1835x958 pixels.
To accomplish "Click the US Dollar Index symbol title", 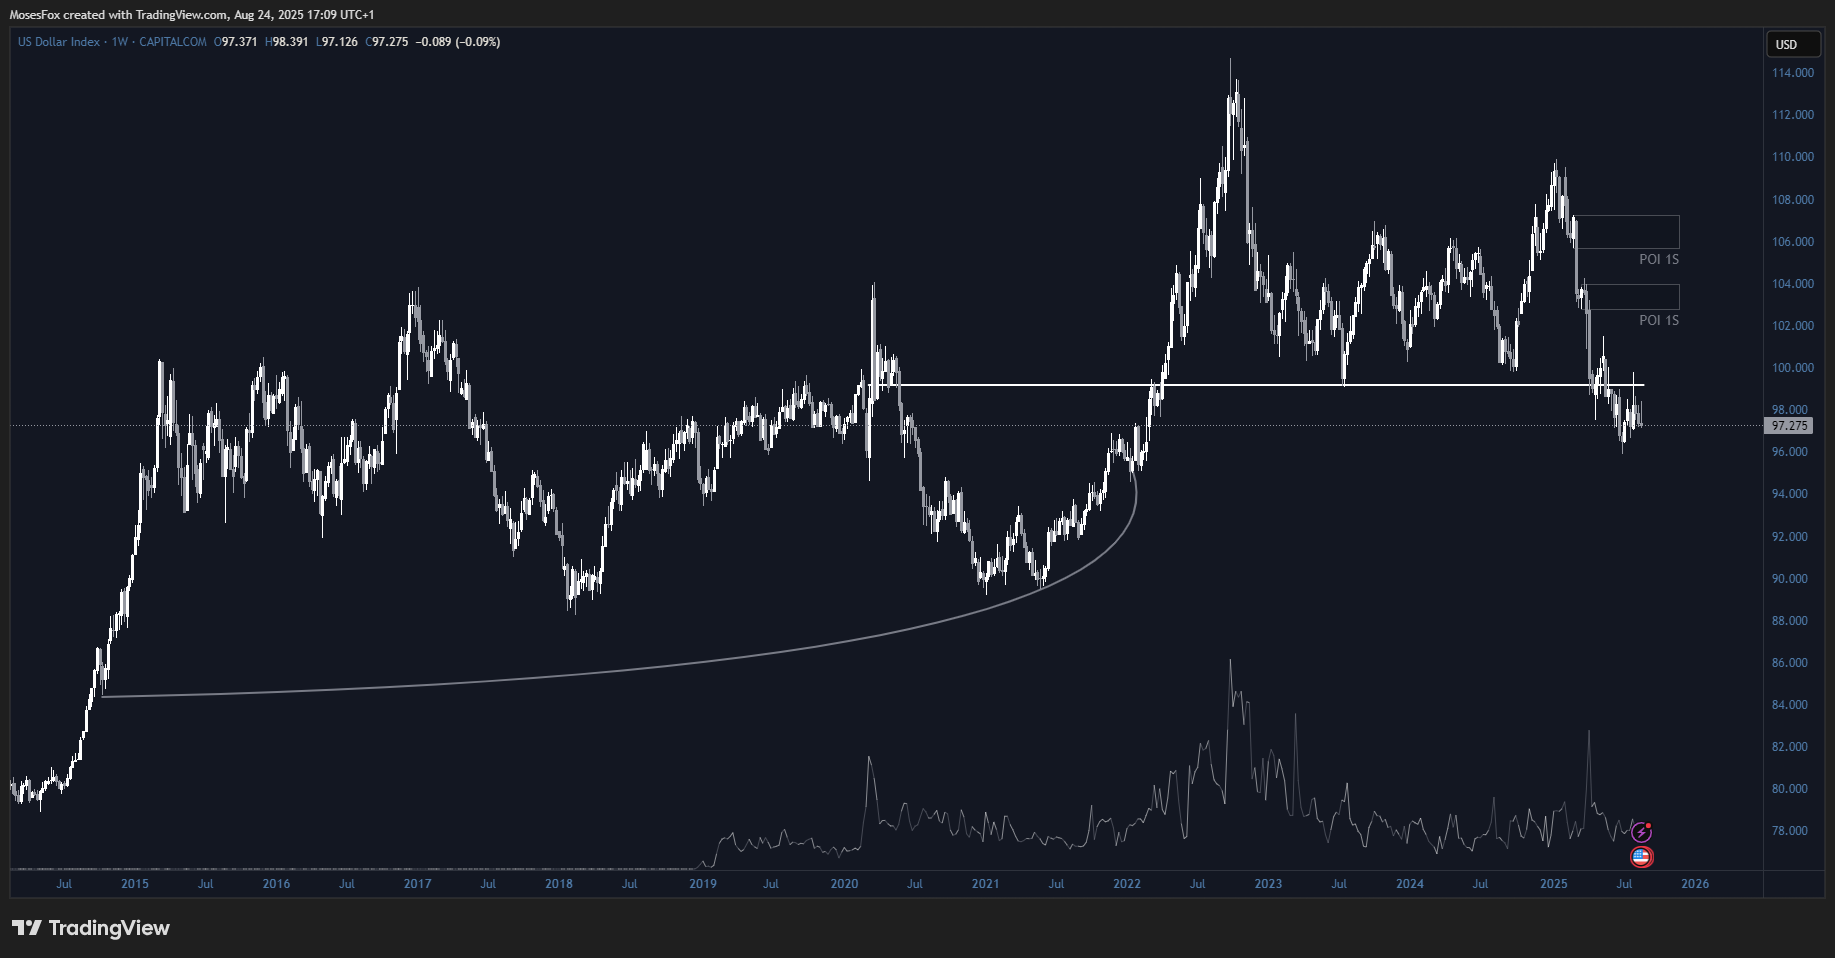I will click(58, 42).
